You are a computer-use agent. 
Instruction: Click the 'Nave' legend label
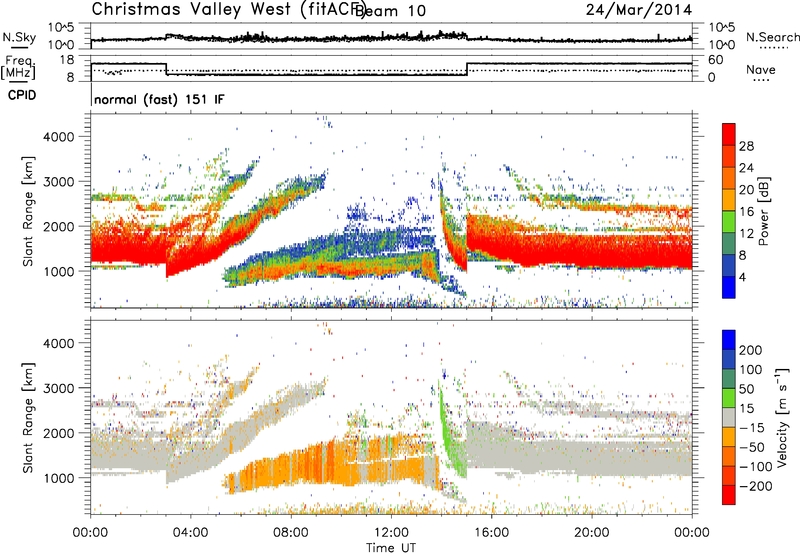coord(760,70)
